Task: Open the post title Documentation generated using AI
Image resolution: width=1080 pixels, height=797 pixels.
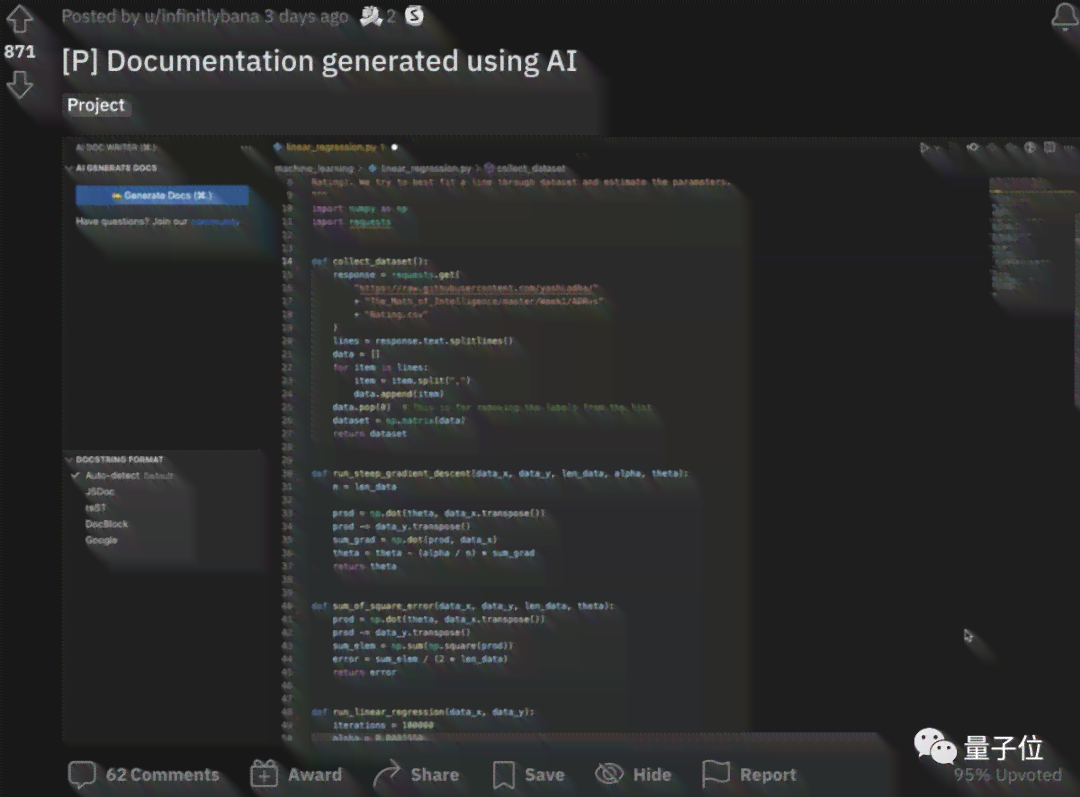Action: (320, 61)
